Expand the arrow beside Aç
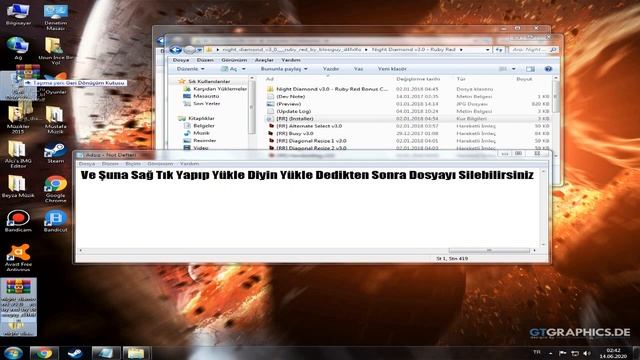 coord(244,69)
